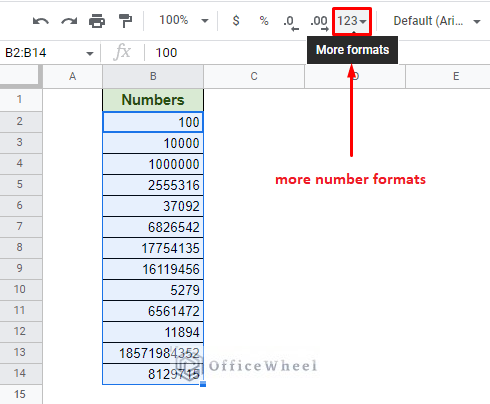Click the Redo arrow icon

69,21
